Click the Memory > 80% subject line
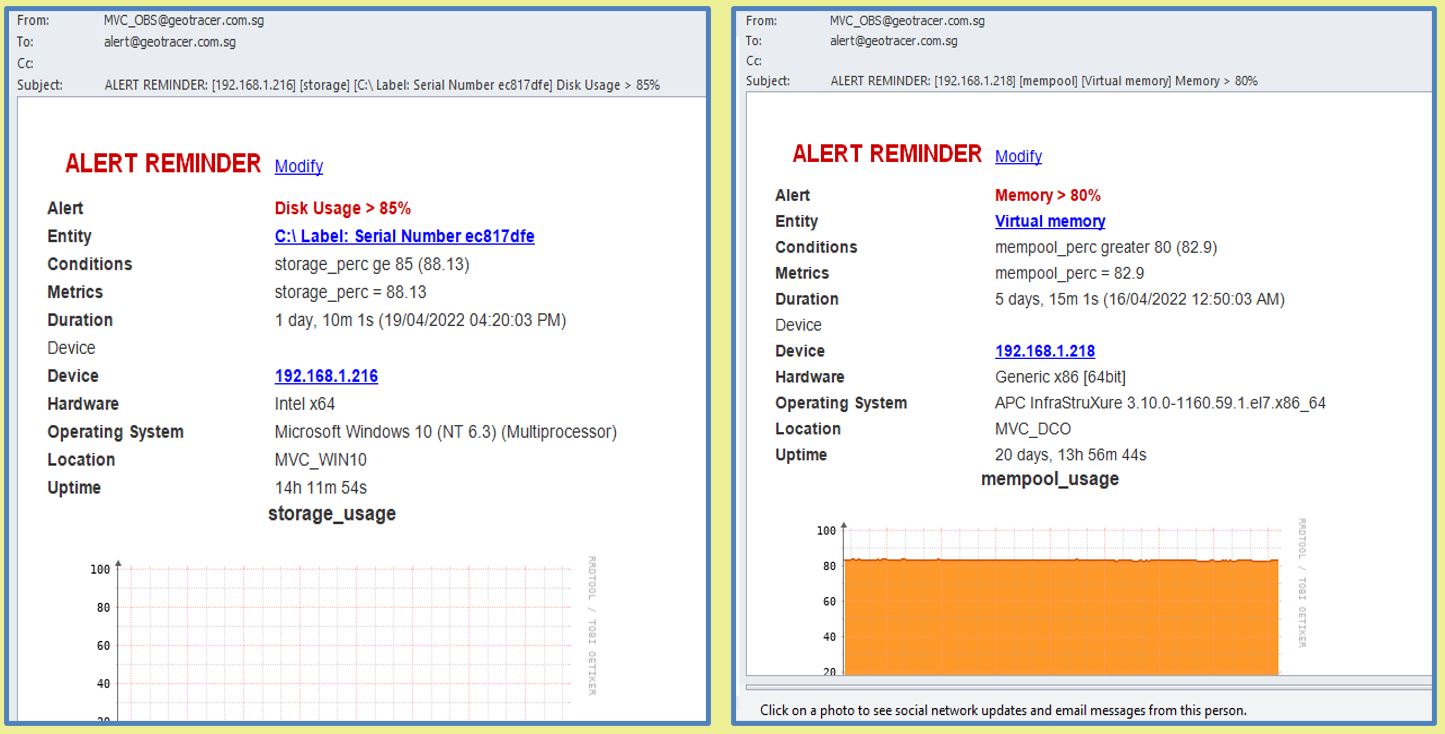 (x=1044, y=81)
